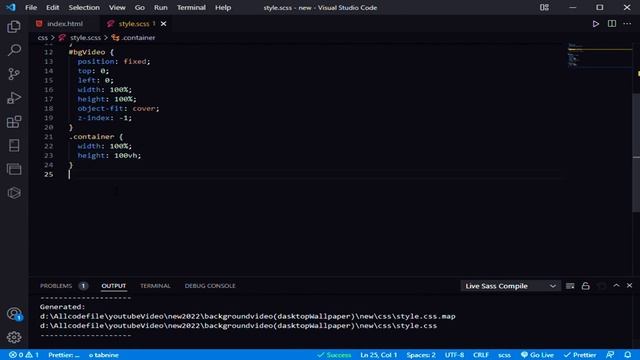Open the Explorer view in activity bar
Screen dimensions: 640x360
pos(14,27)
